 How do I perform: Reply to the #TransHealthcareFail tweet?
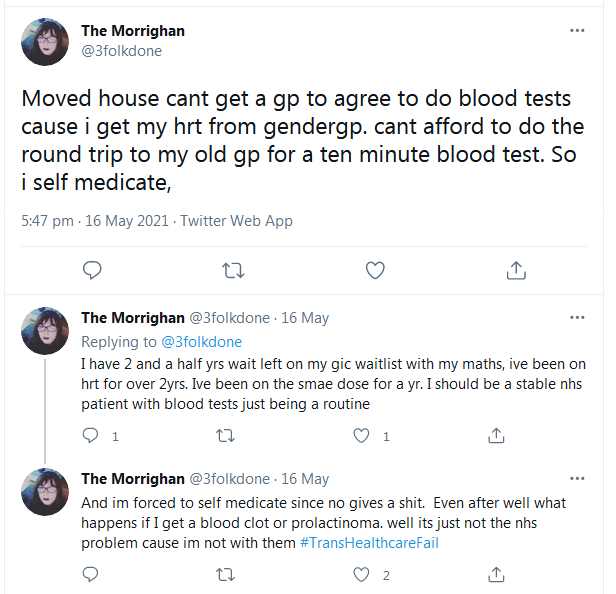91,574
